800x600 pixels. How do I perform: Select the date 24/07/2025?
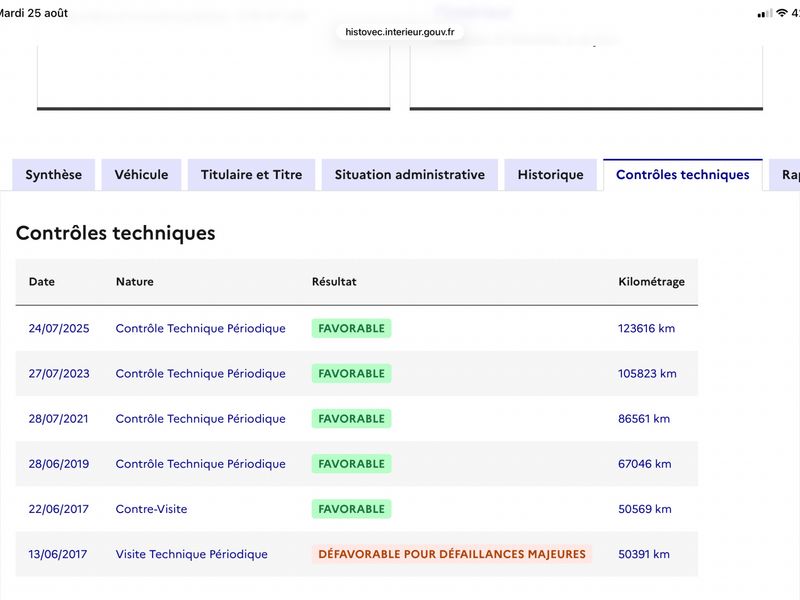(59, 328)
